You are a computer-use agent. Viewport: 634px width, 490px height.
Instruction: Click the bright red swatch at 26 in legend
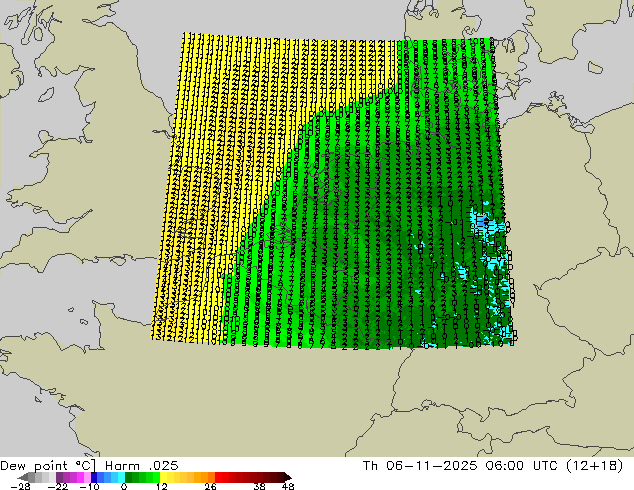tap(218, 477)
